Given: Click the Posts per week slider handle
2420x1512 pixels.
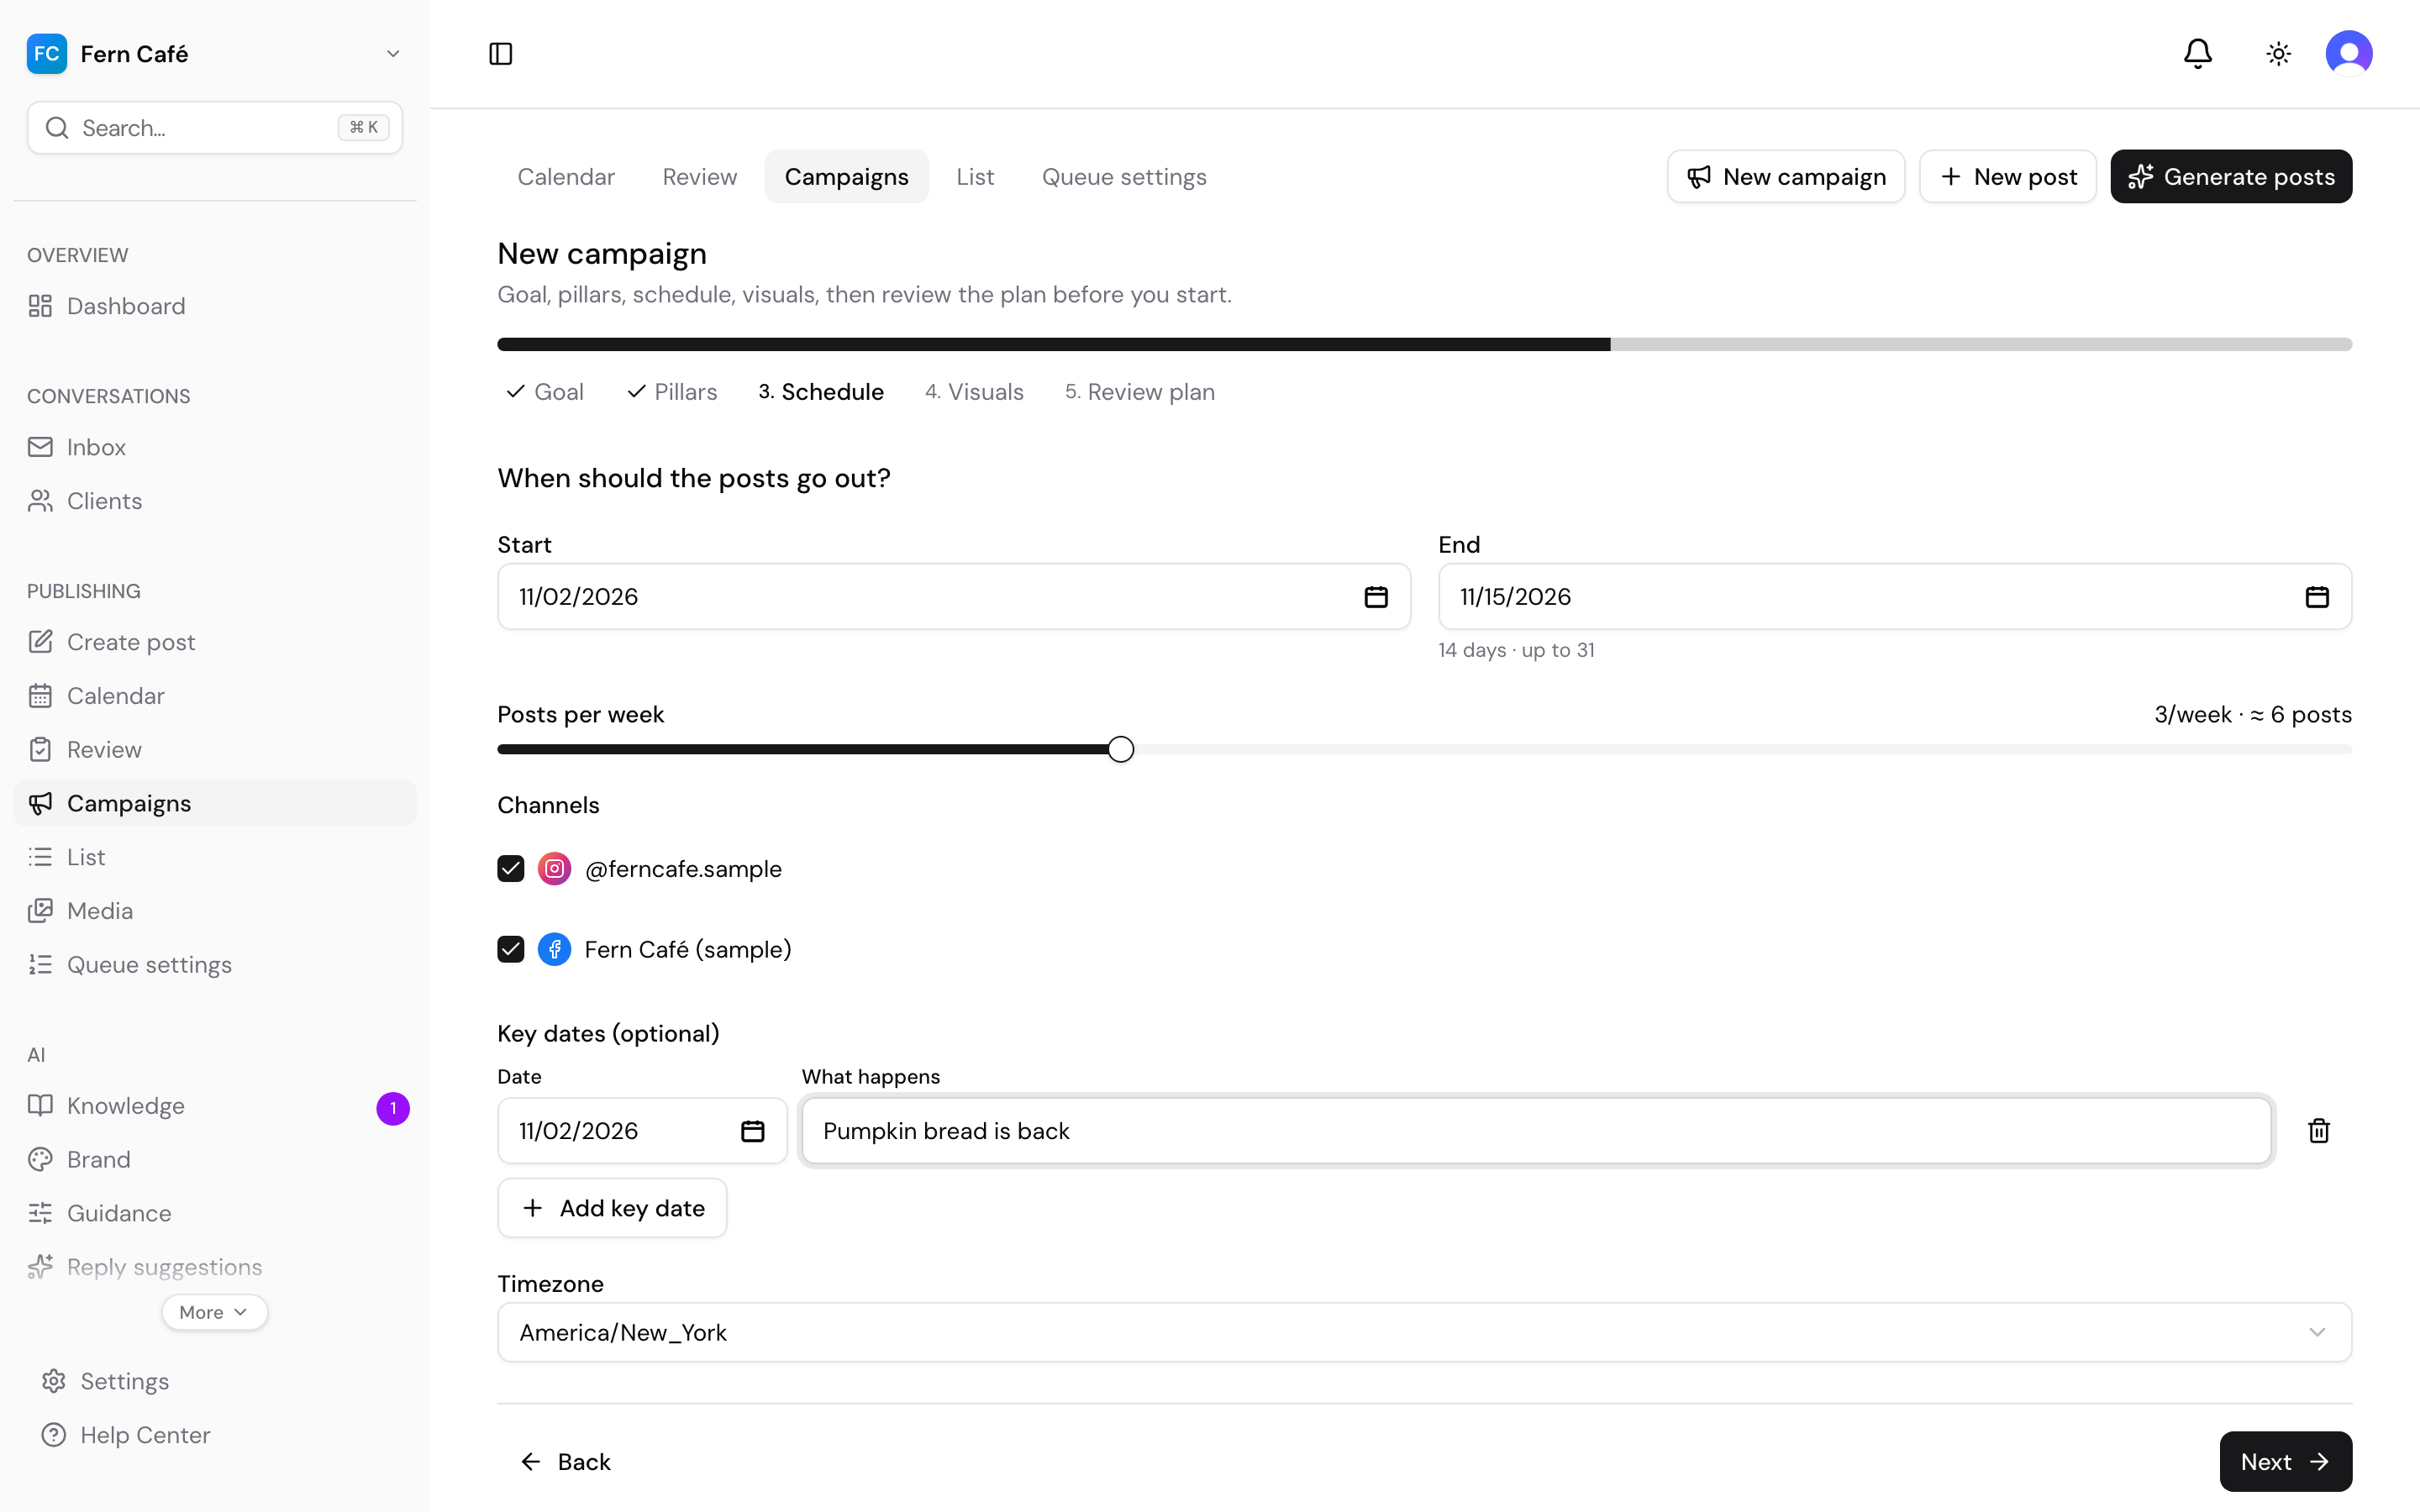Looking at the screenshot, I should (1120, 749).
